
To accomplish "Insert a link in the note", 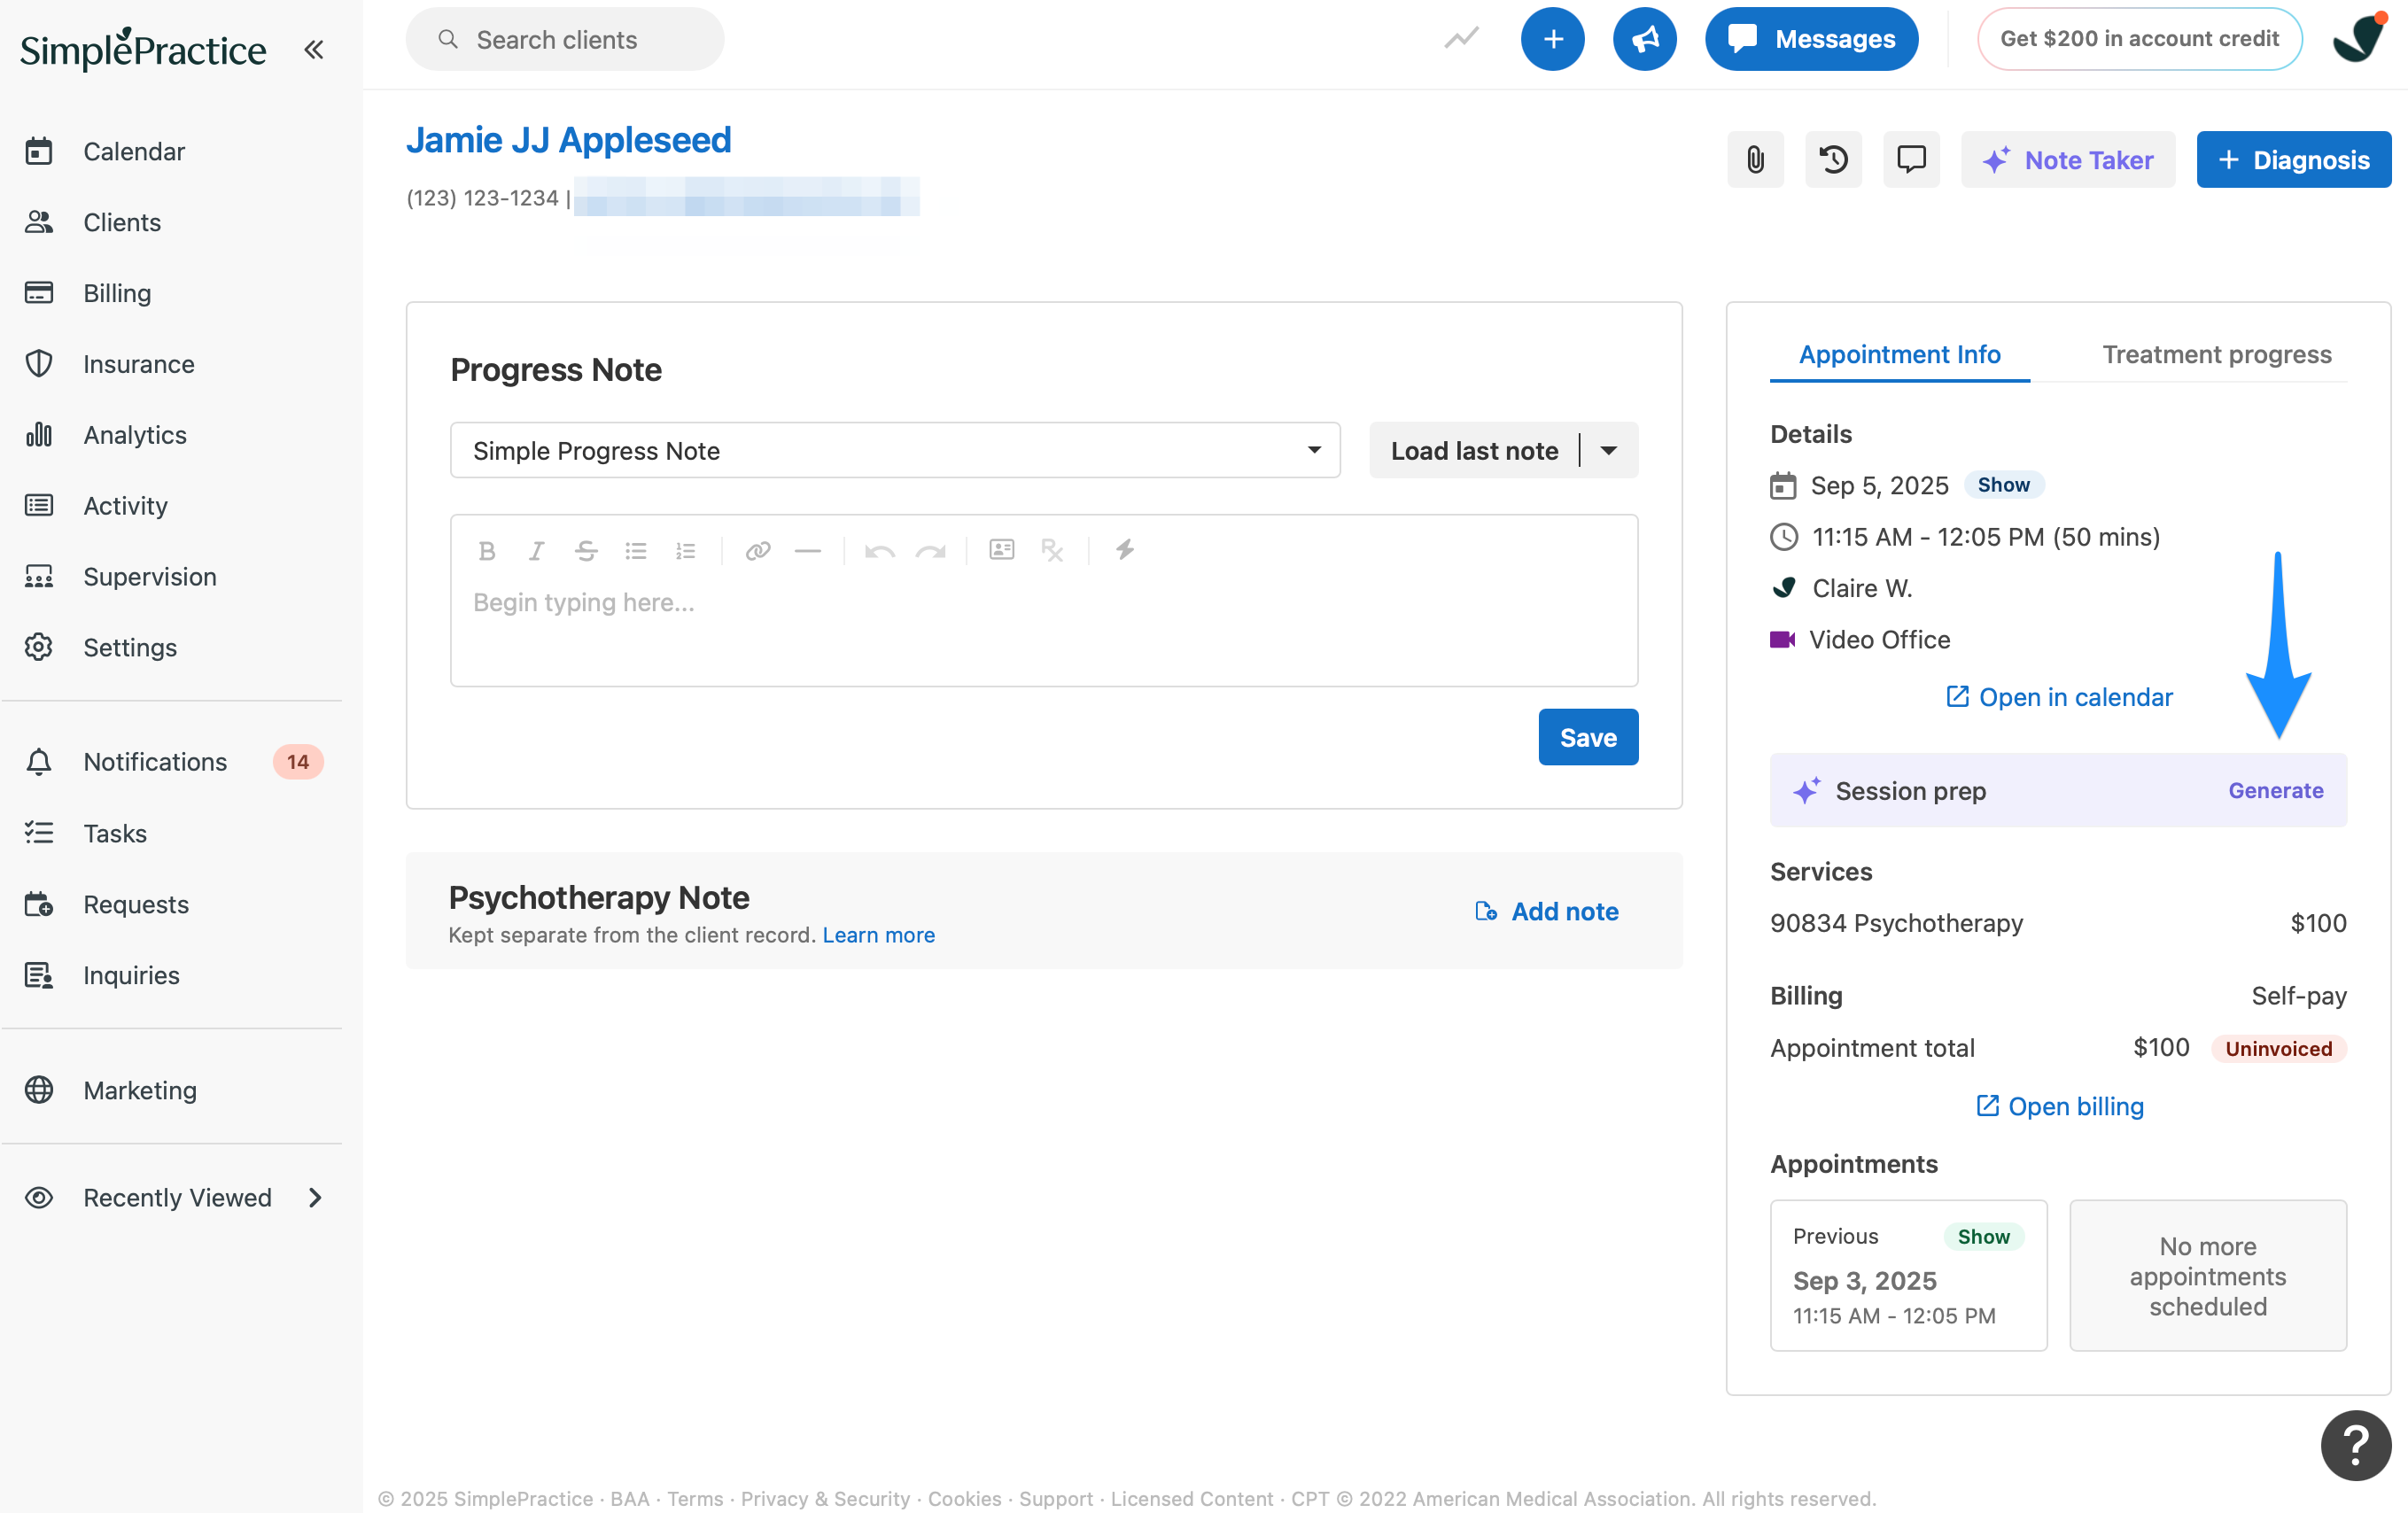I will click(758, 550).
